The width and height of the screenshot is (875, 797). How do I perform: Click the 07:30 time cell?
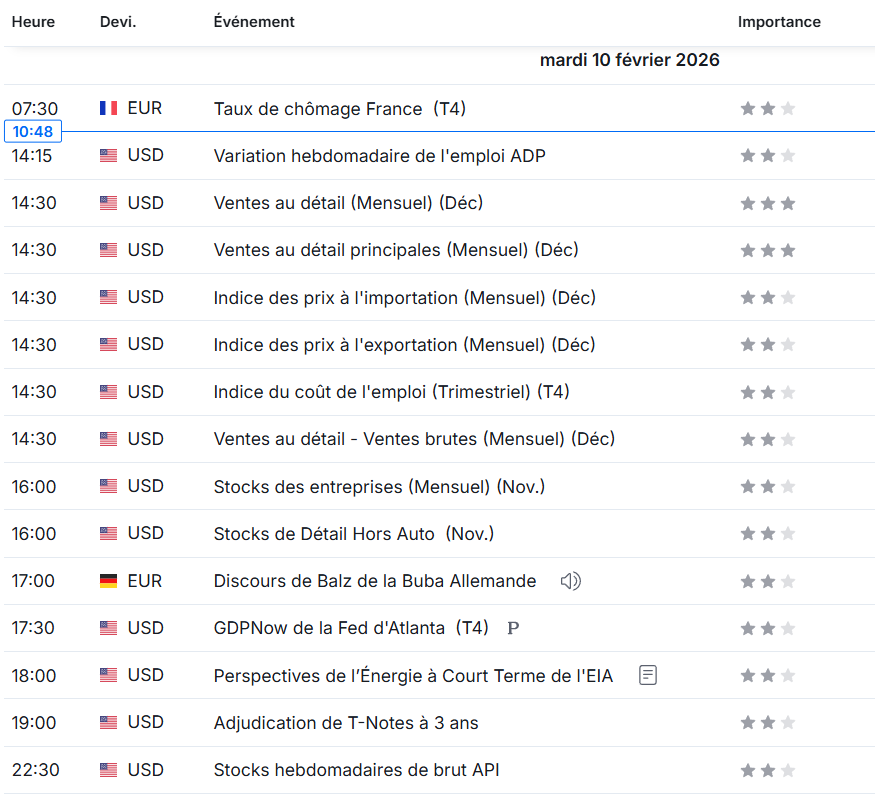coord(35,108)
